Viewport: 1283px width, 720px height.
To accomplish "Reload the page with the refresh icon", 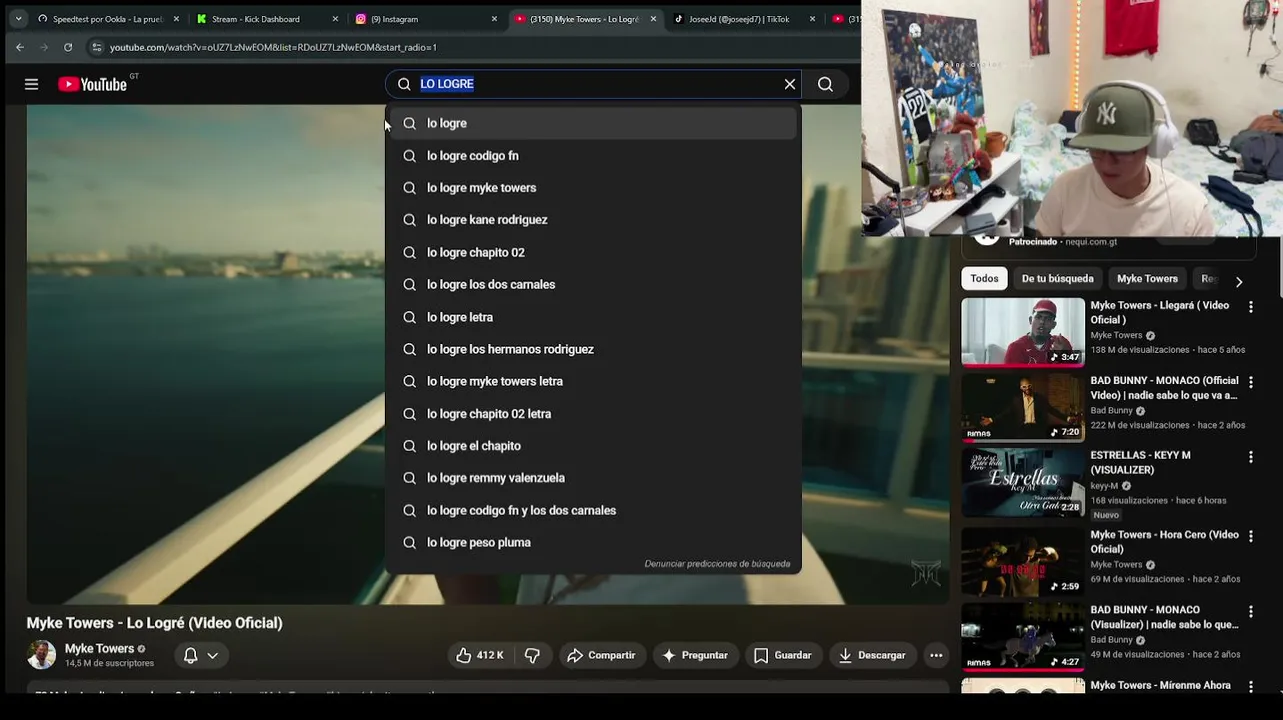I will click(68, 47).
